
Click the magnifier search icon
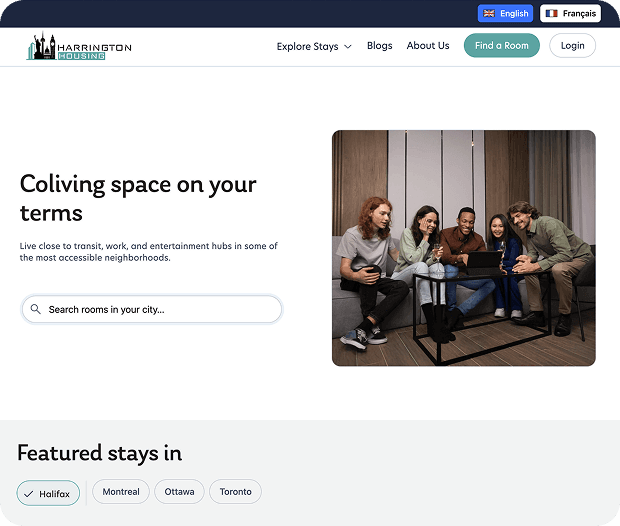(x=36, y=309)
